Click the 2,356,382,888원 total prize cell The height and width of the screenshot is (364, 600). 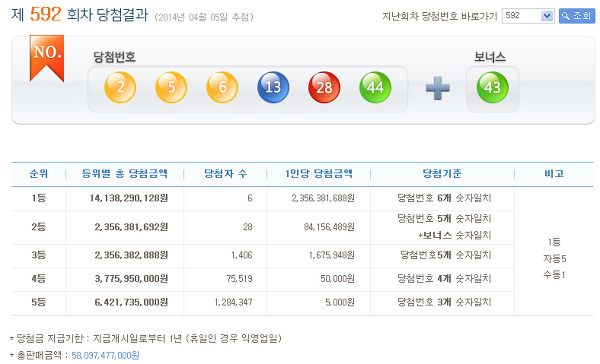[131, 255]
